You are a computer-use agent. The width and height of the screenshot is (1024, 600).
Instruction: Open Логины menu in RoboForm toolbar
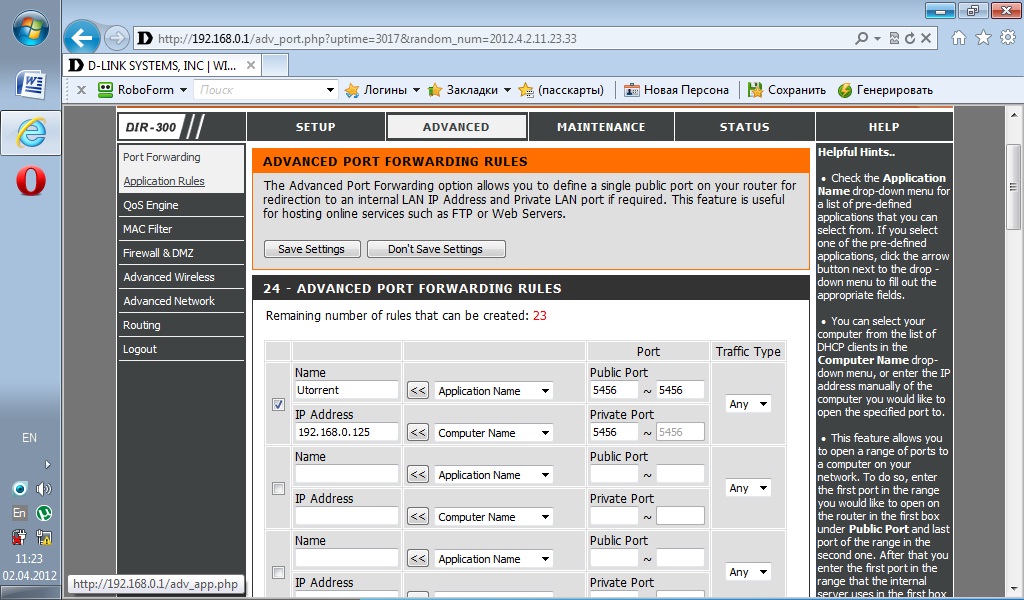(382, 90)
